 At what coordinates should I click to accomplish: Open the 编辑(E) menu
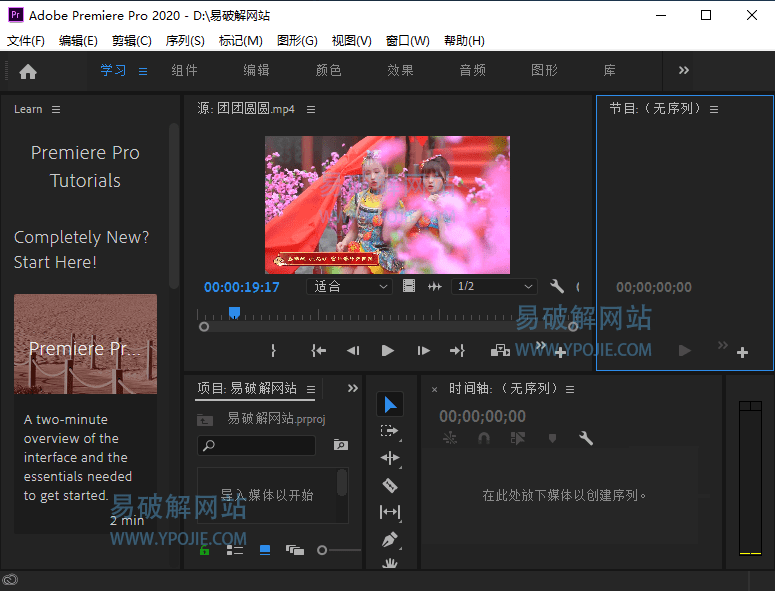(78, 41)
